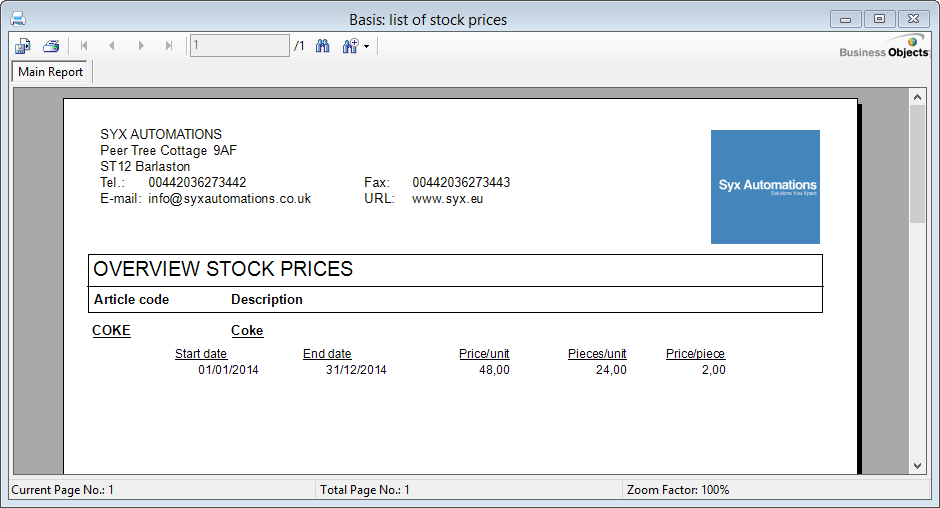Click the Print Report printer icon
Screen dimensions: 940x508
(51, 46)
